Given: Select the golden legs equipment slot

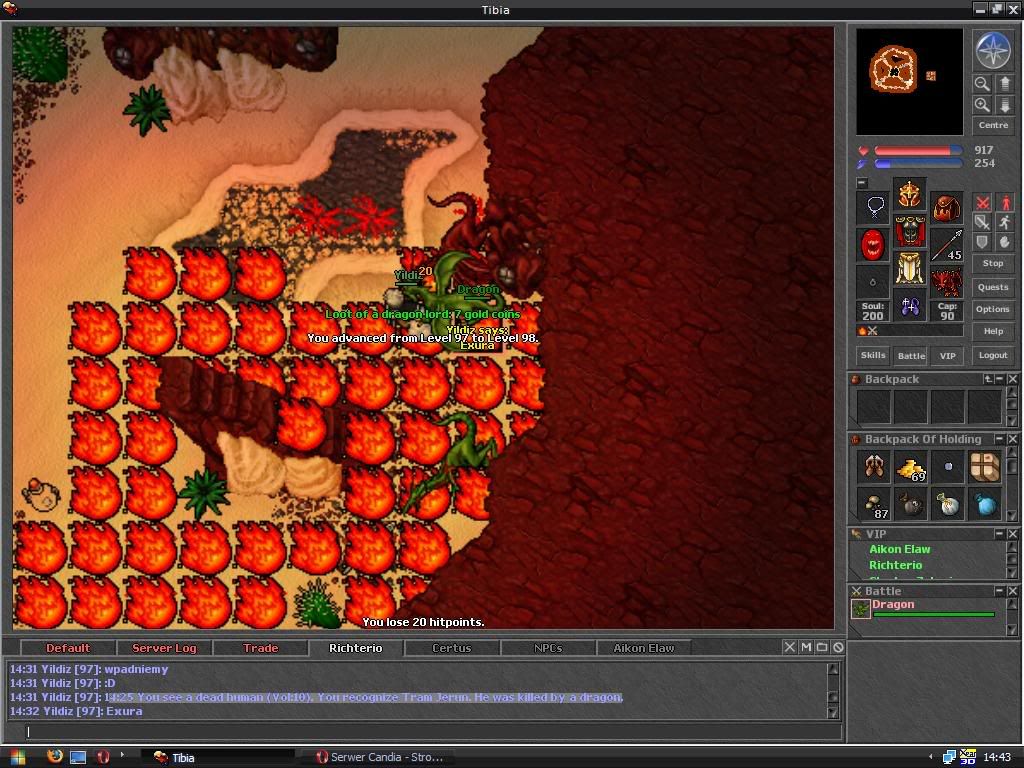Looking at the screenshot, I should point(910,268).
